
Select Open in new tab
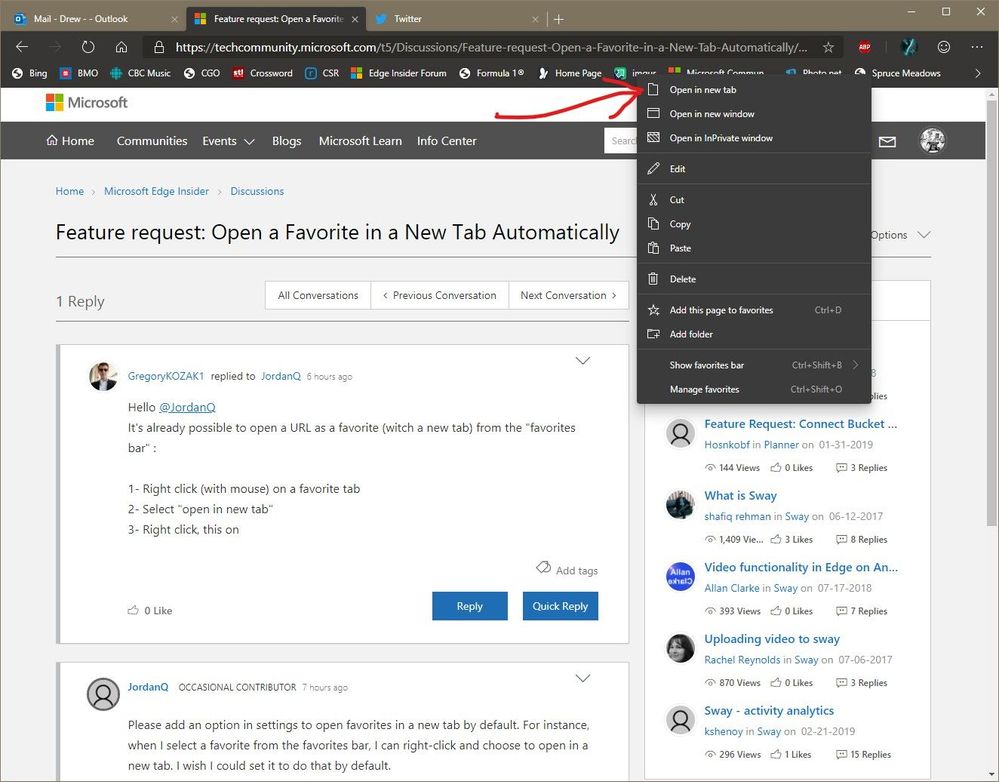tap(754, 90)
